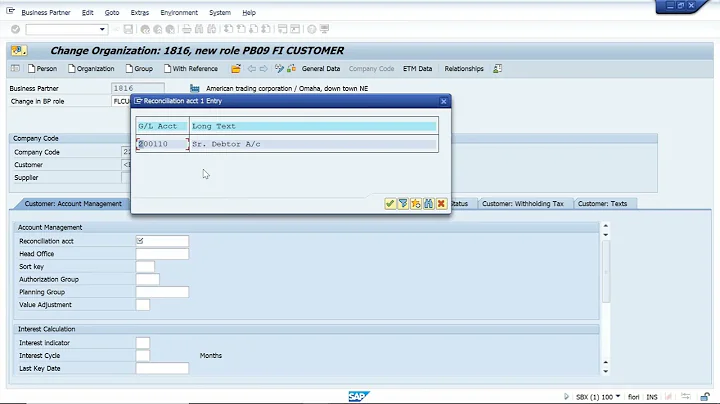Switch to Customer: Texts tab
The width and height of the screenshot is (720, 404).
coord(602,203)
